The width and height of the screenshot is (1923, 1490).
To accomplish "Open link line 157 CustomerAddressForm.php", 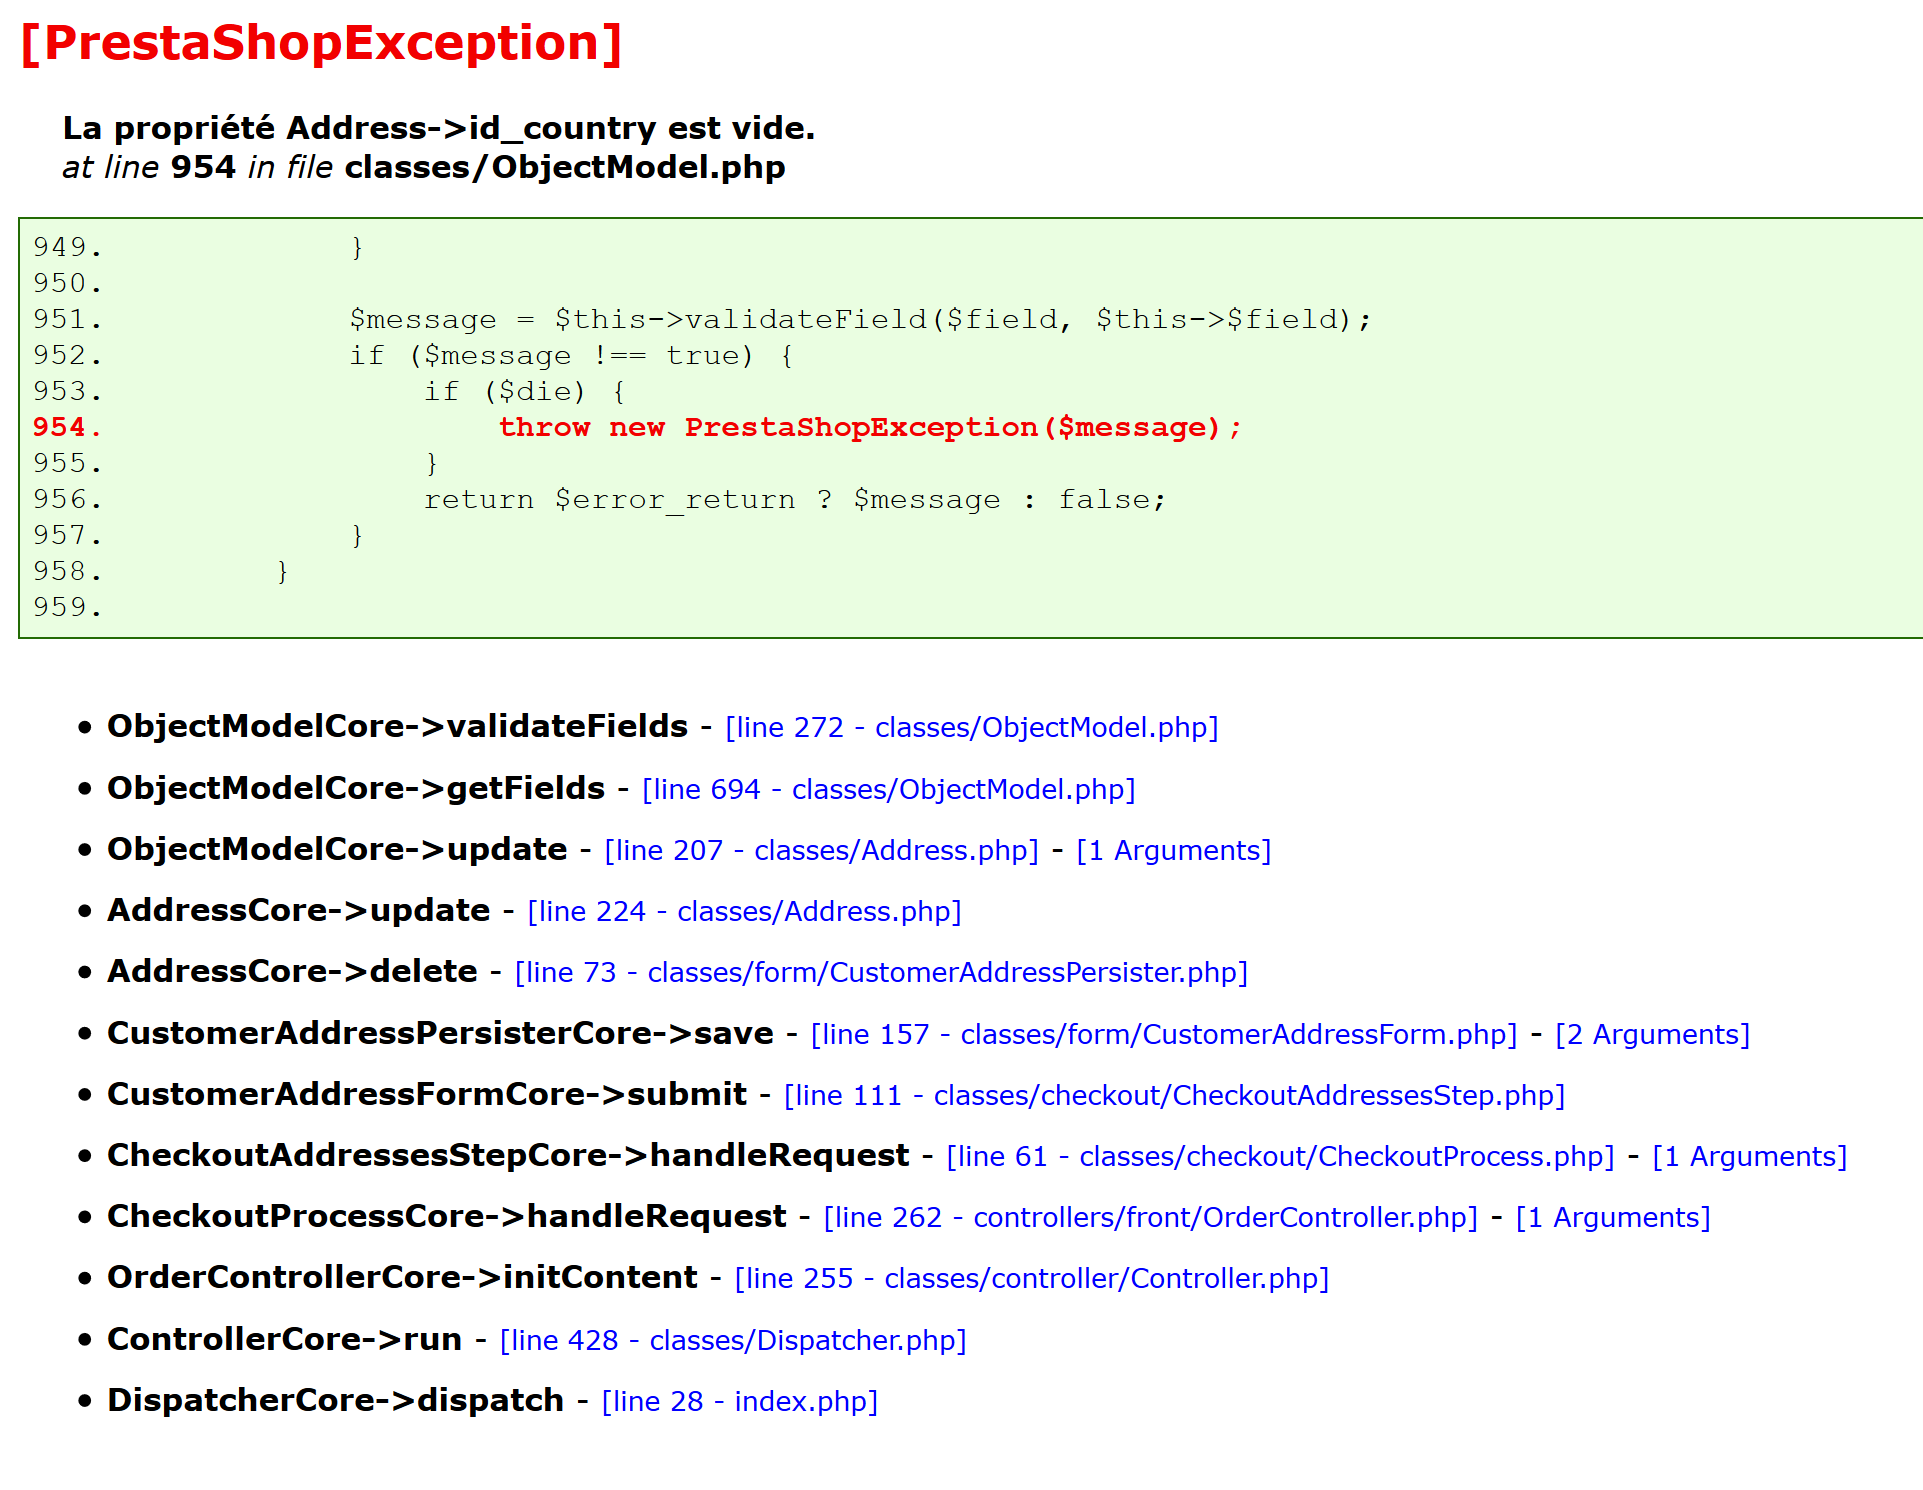I will pyautogui.click(x=1164, y=1034).
